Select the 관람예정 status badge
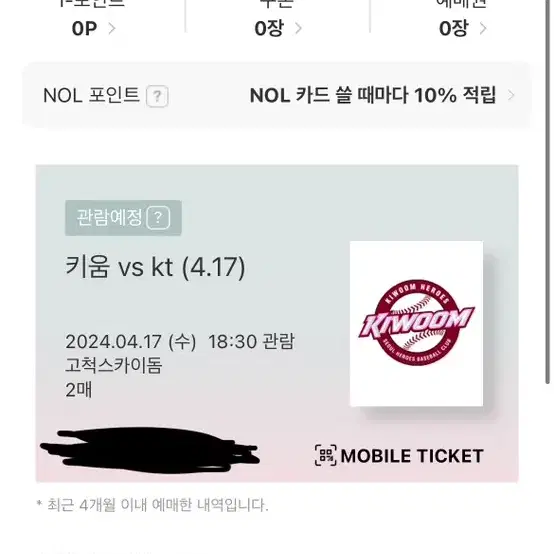This screenshot has width=554, height=554. (123, 218)
